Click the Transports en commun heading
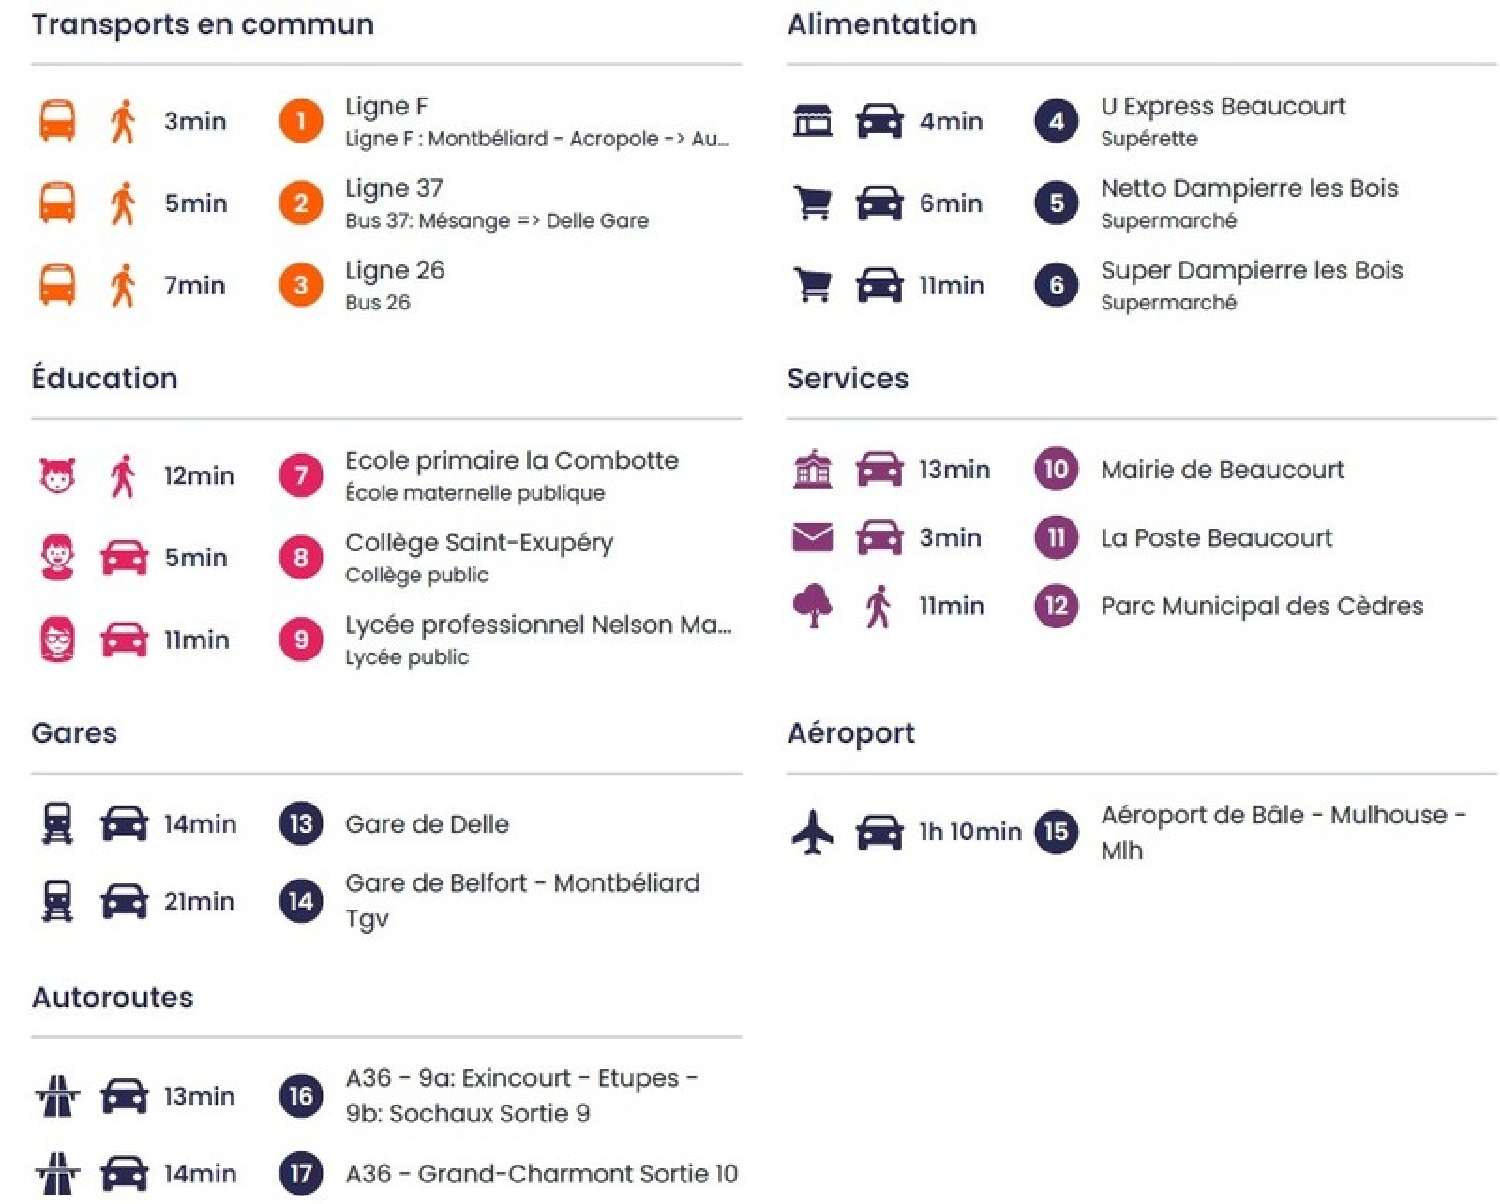 pos(203,25)
